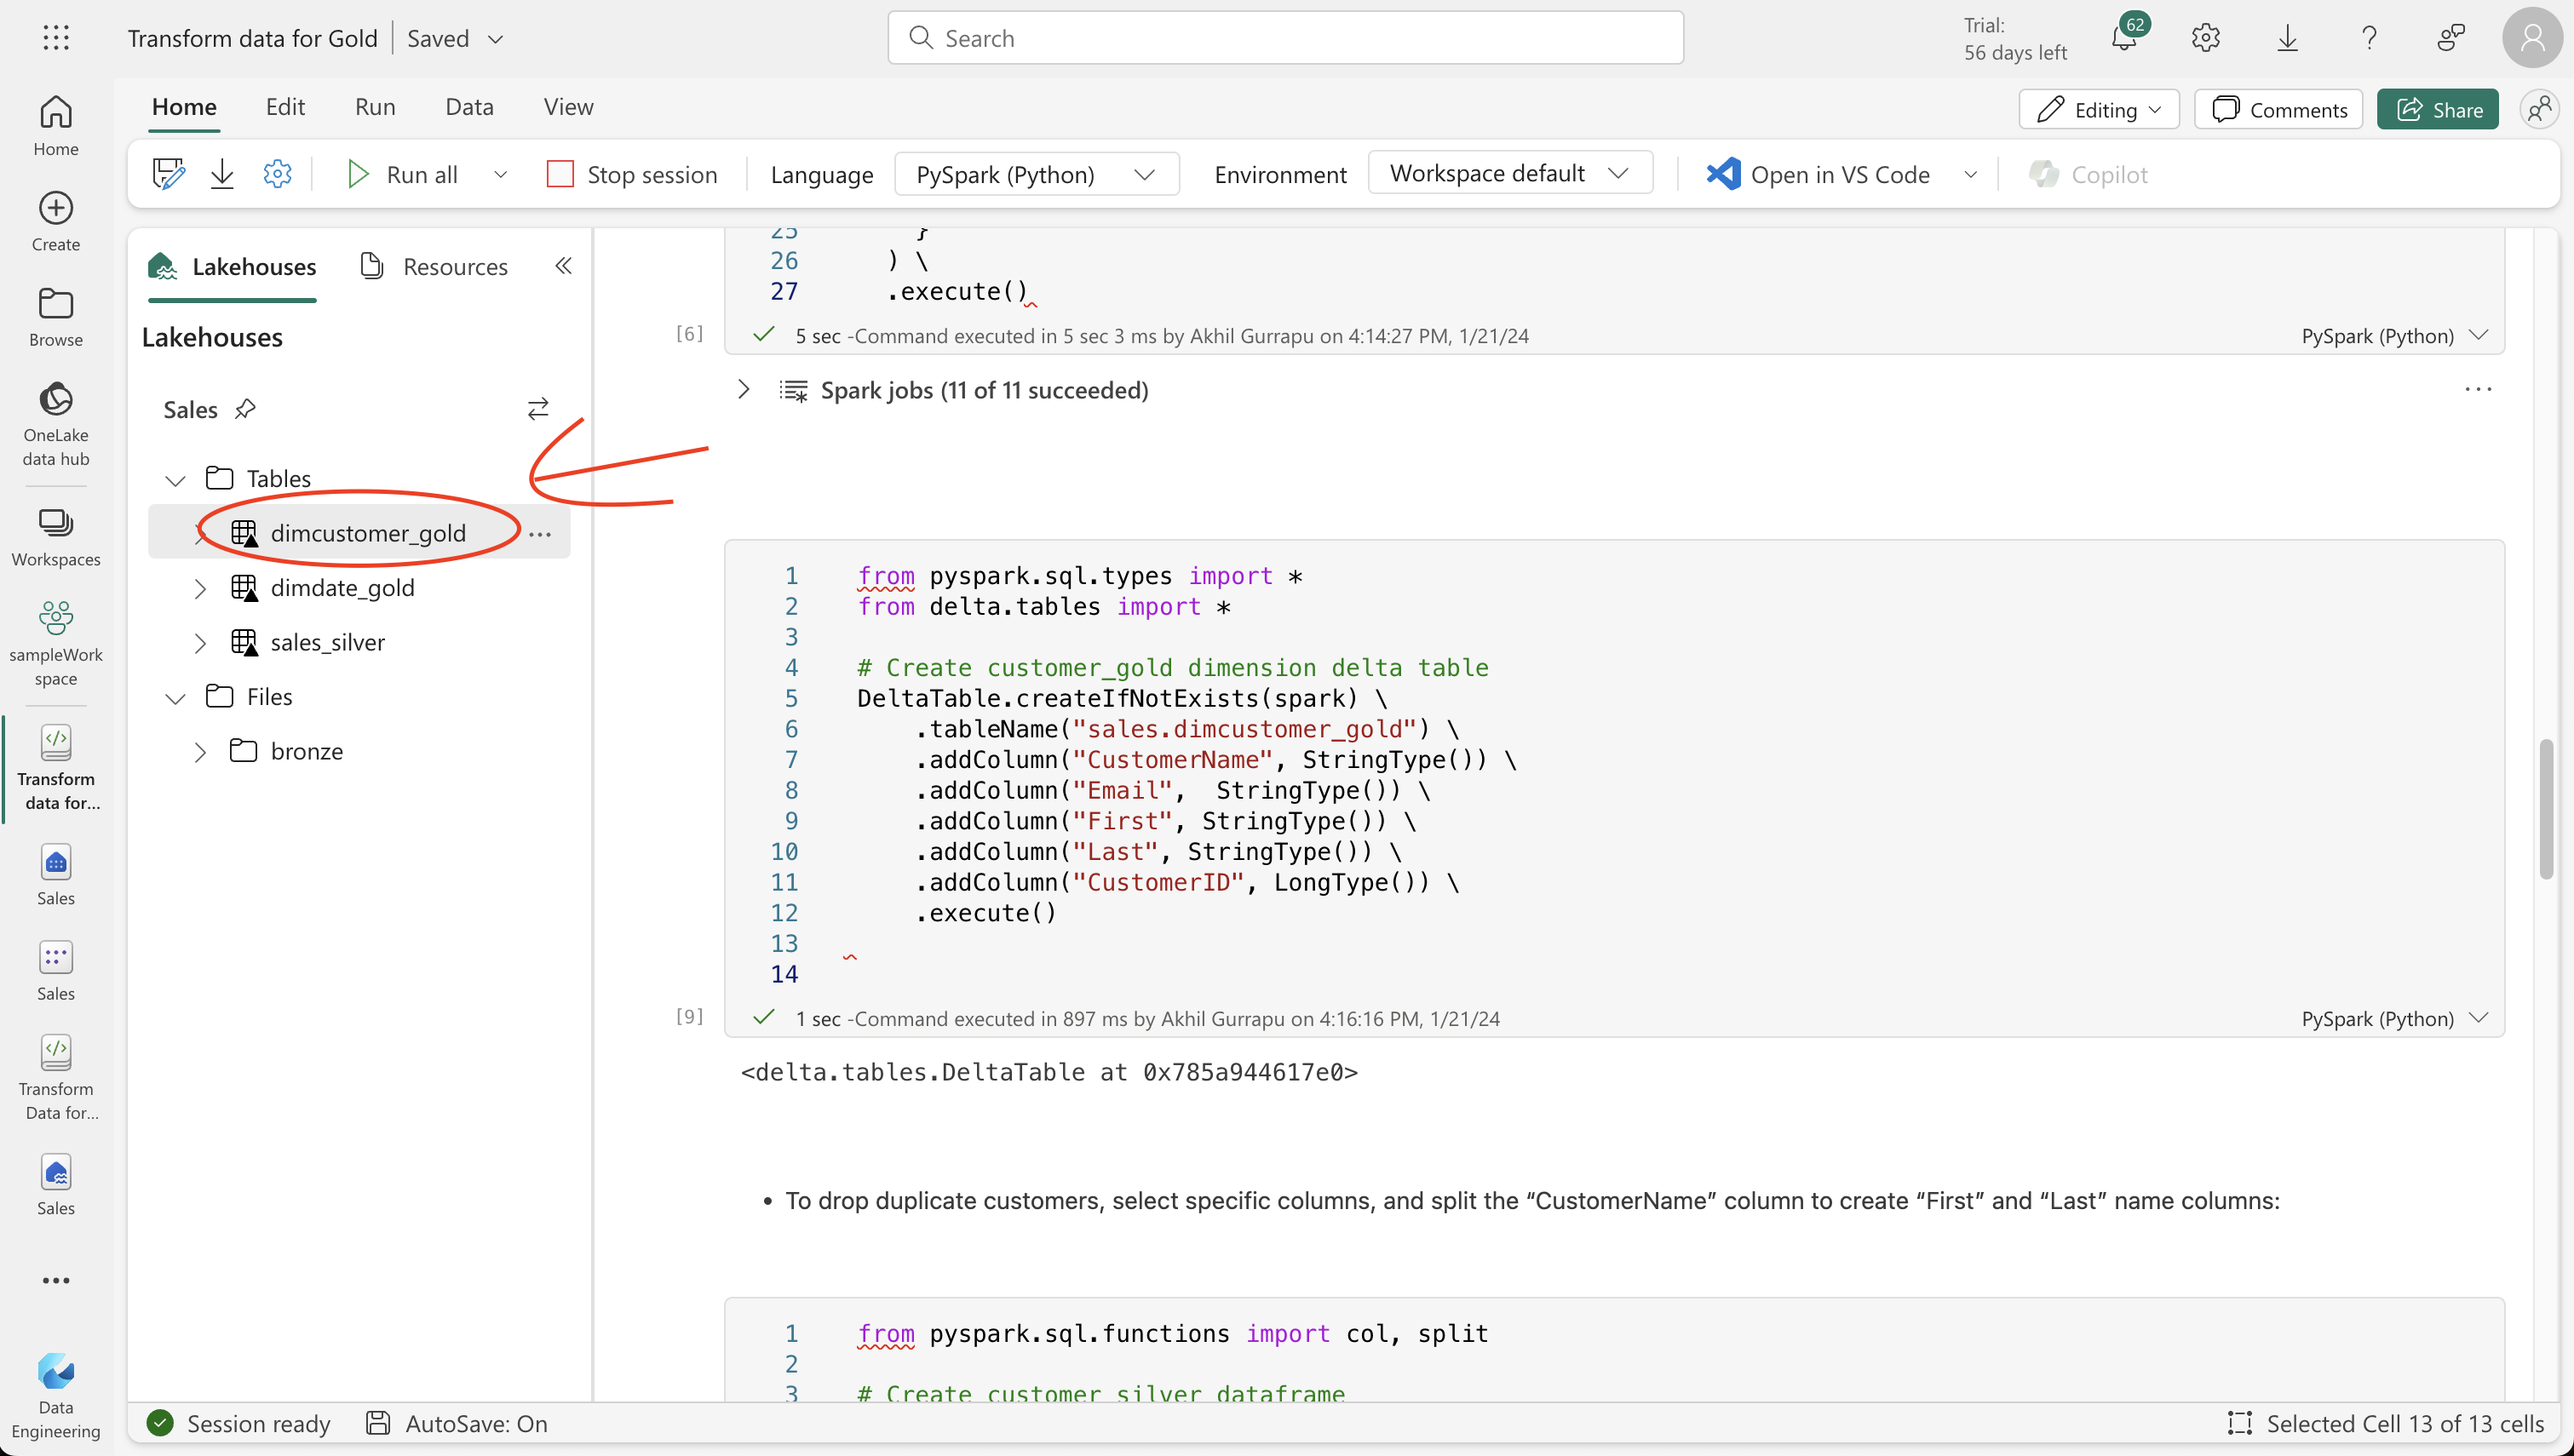Image resolution: width=2574 pixels, height=1456 pixels.
Task: Click Stop session button
Action: click(x=632, y=174)
